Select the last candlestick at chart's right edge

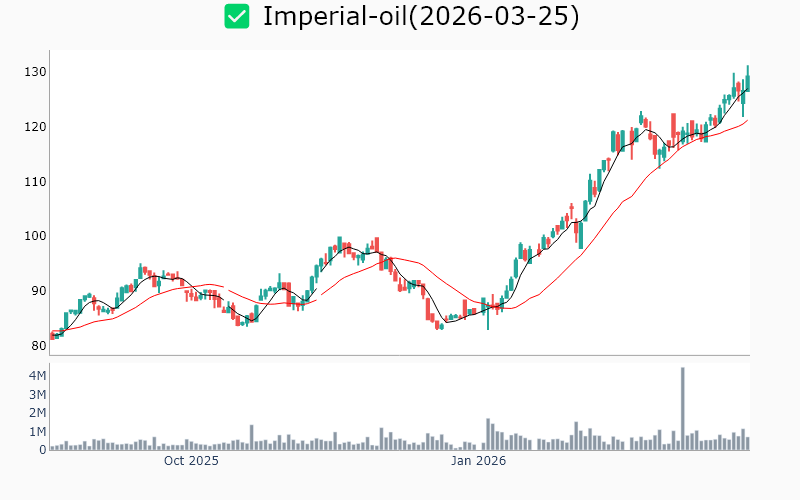coord(747,82)
